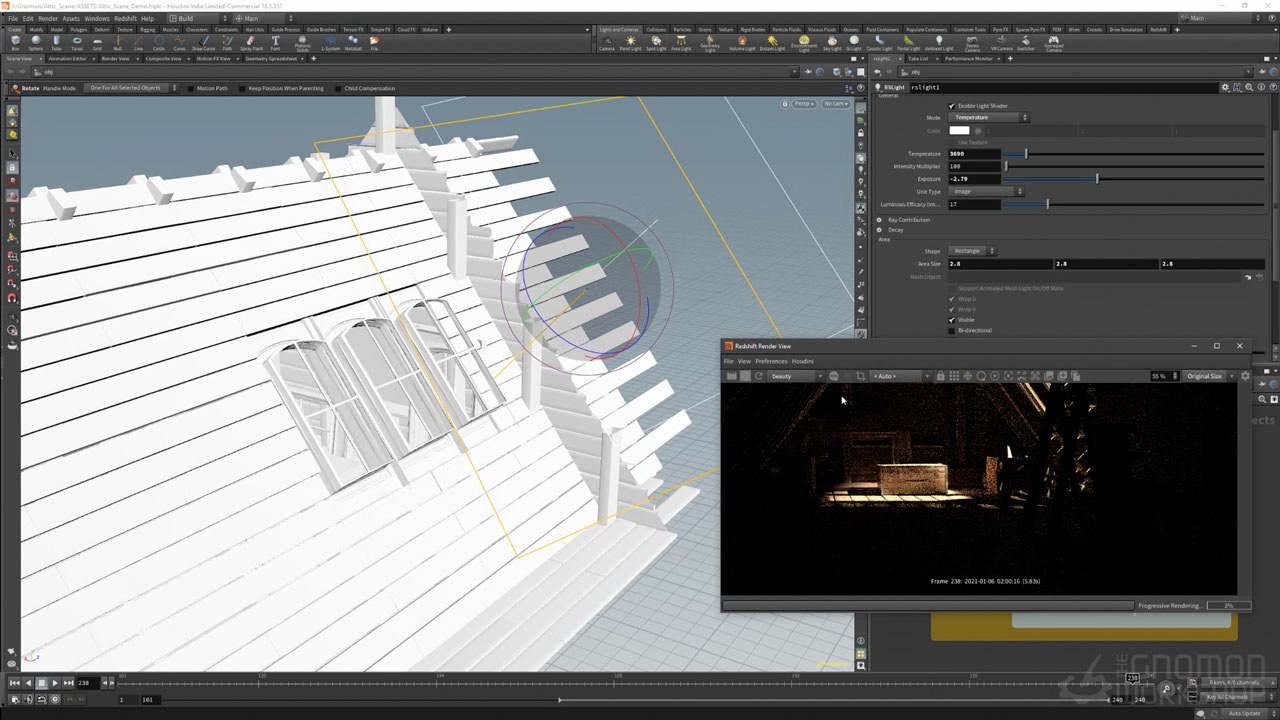Select the Metaball shelf tool
The width and height of the screenshot is (1280, 720).
click(x=353, y=43)
